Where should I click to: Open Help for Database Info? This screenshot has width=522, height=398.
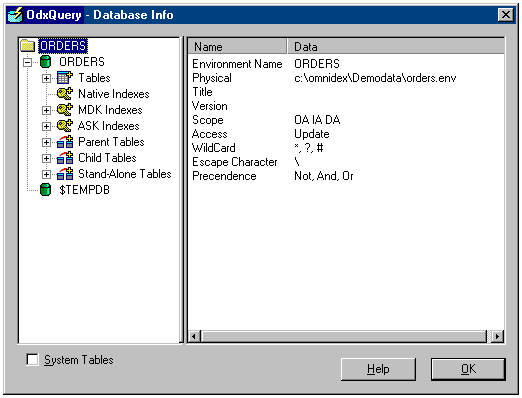(x=378, y=369)
